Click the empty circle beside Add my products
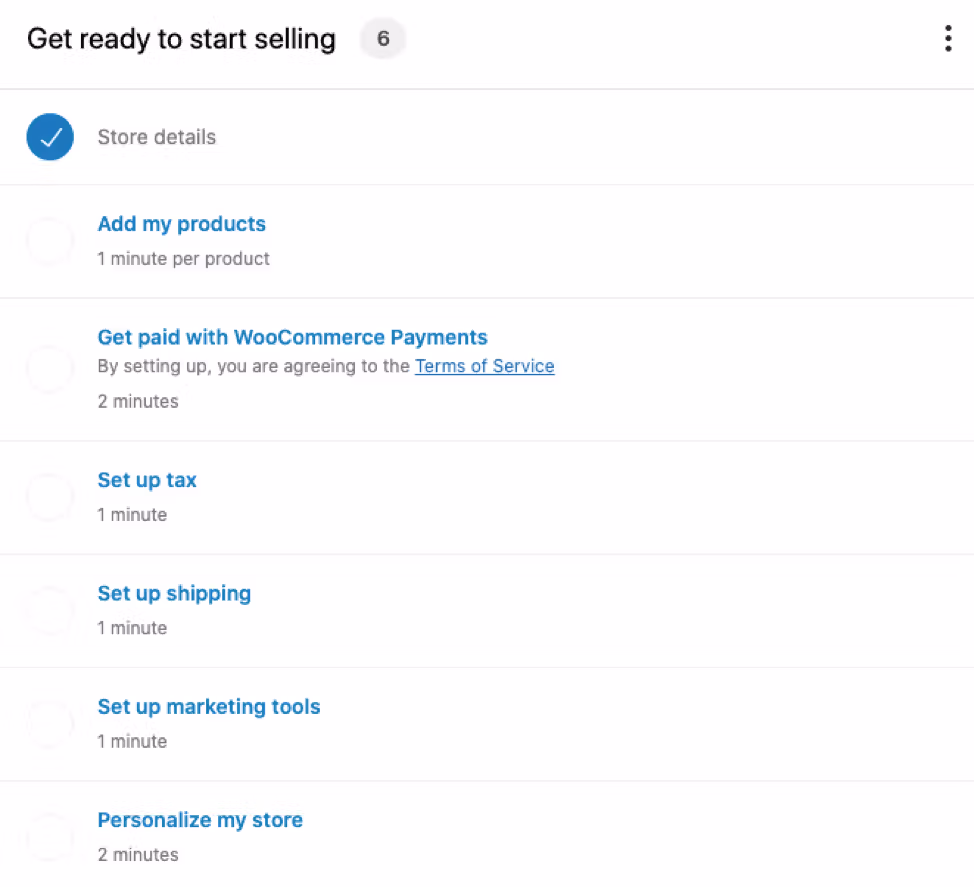The image size is (974, 887). pos(50,240)
